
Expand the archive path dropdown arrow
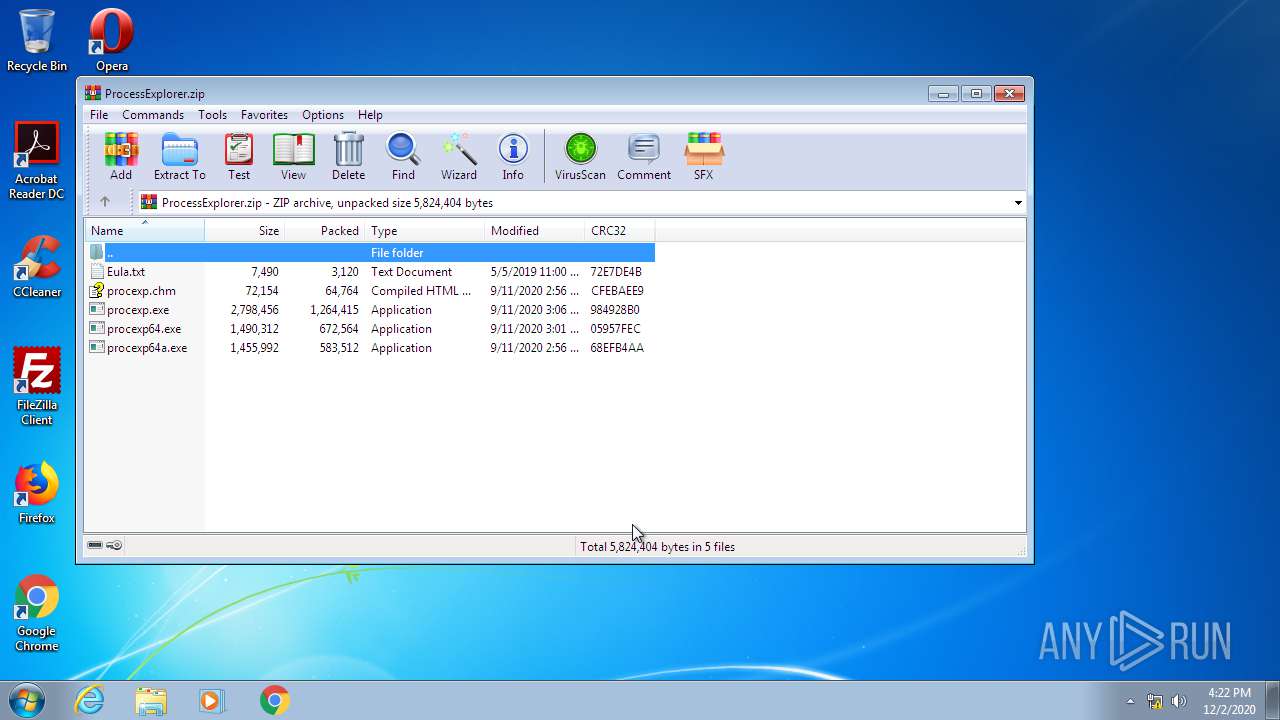pyautogui.click(x=1018, y=203)
